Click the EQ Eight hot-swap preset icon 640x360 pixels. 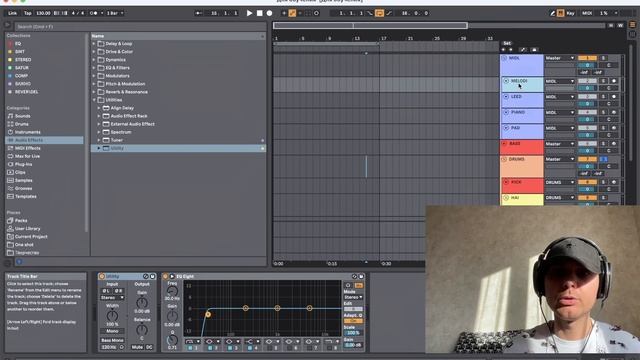coord(354,276)
